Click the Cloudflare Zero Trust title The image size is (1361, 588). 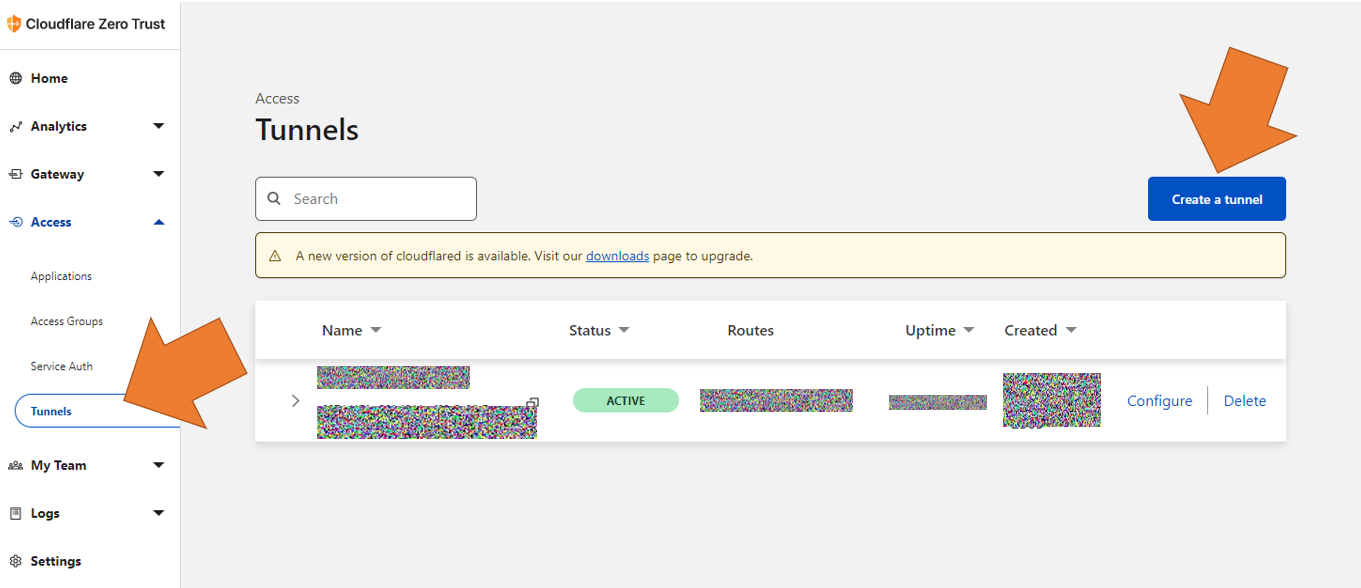click(96, 24)
